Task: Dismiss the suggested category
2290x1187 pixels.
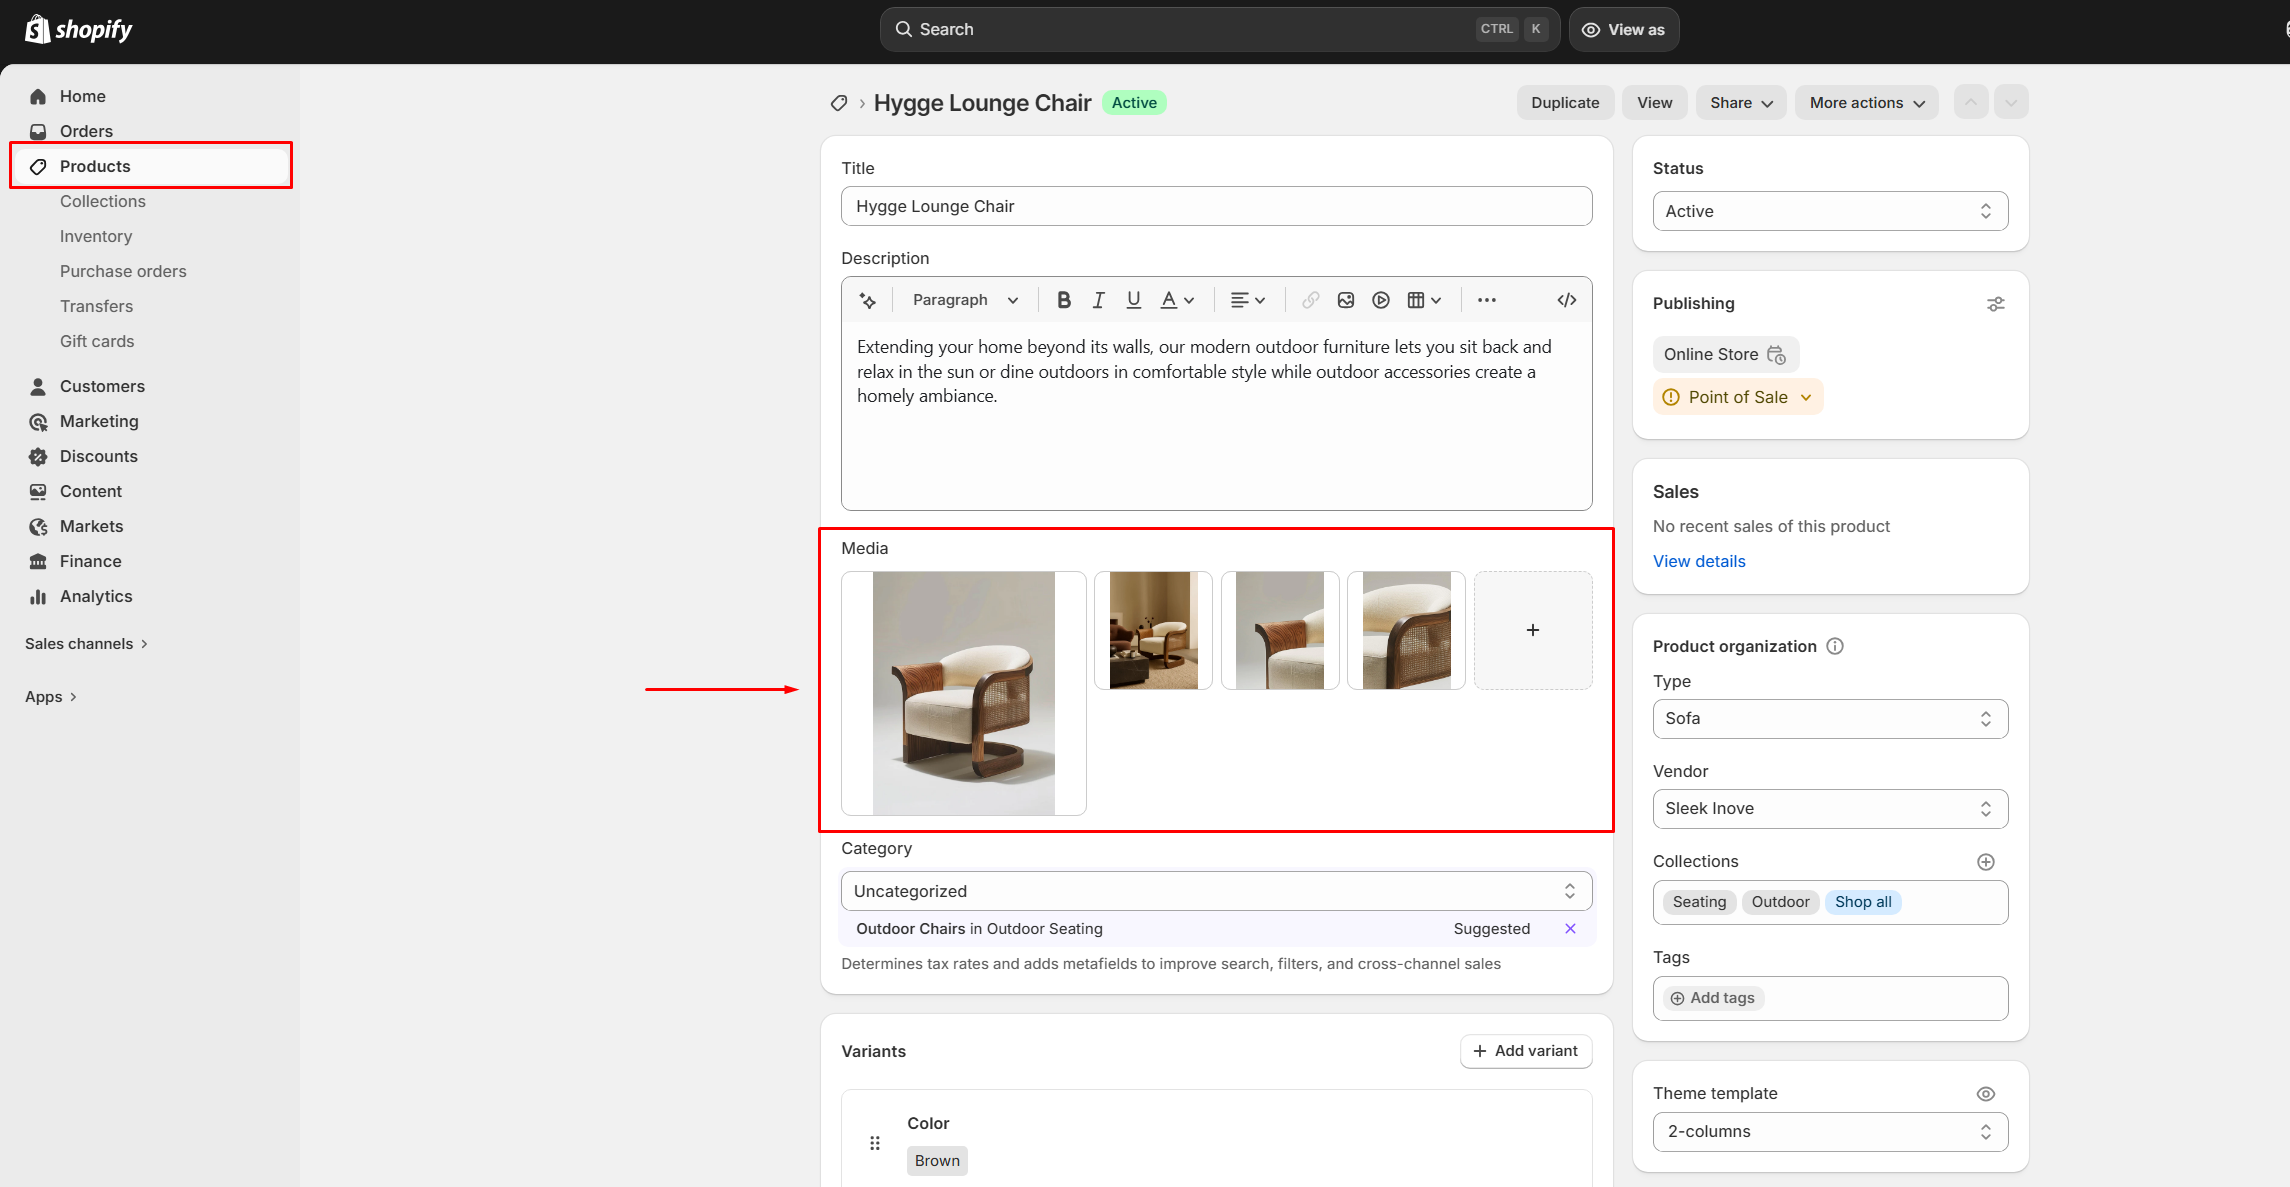Action: 1571,929
